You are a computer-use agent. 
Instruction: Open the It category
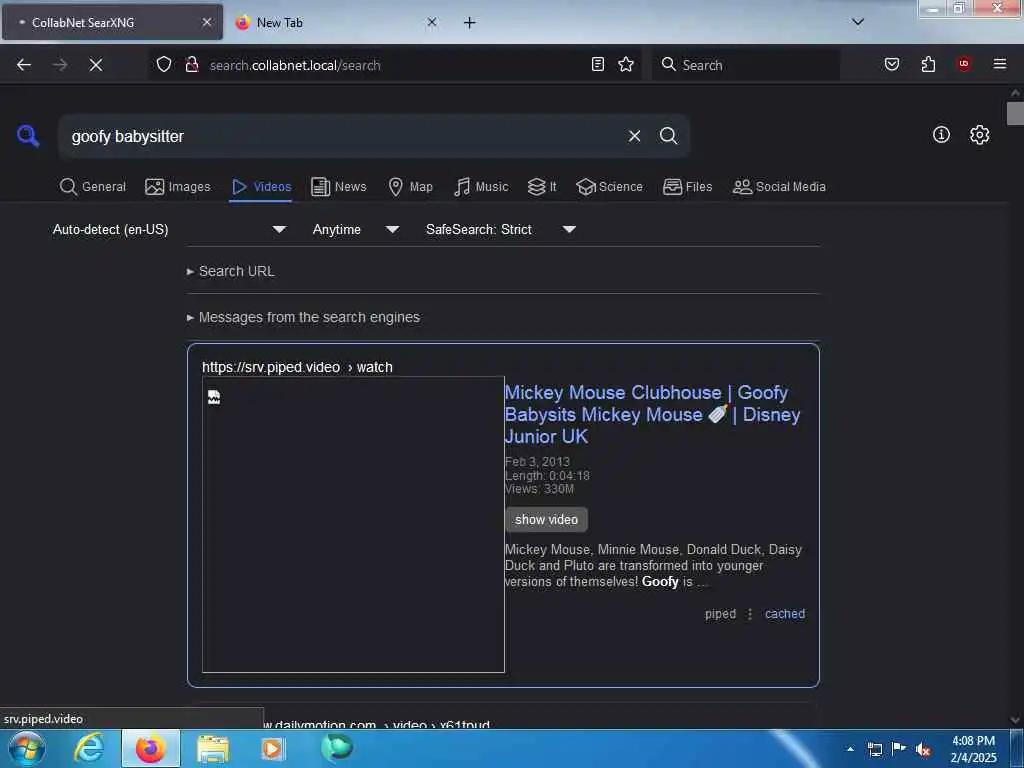pos(542,187)
